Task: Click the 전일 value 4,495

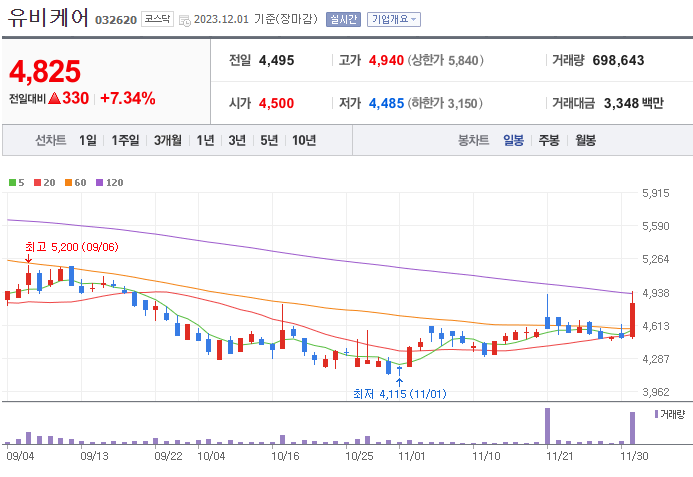Action: [x=276, y=60]
